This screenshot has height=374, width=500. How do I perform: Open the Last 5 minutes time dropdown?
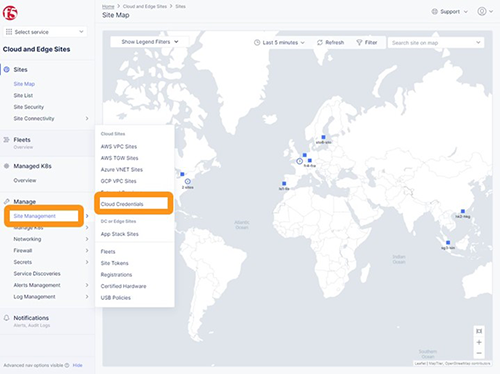point(279,43)
